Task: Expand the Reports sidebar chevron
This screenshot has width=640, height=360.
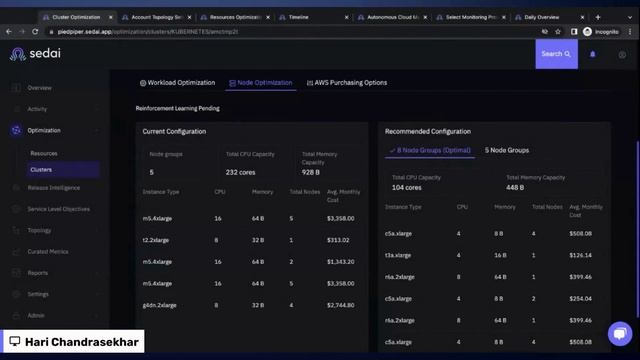Action: click(x=97, y=273)
